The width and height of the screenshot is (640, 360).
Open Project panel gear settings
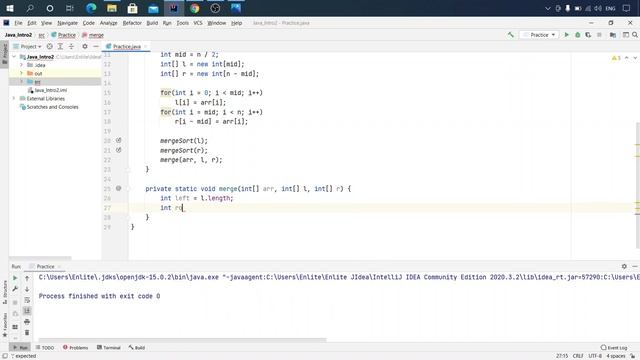tap(85, 47)
